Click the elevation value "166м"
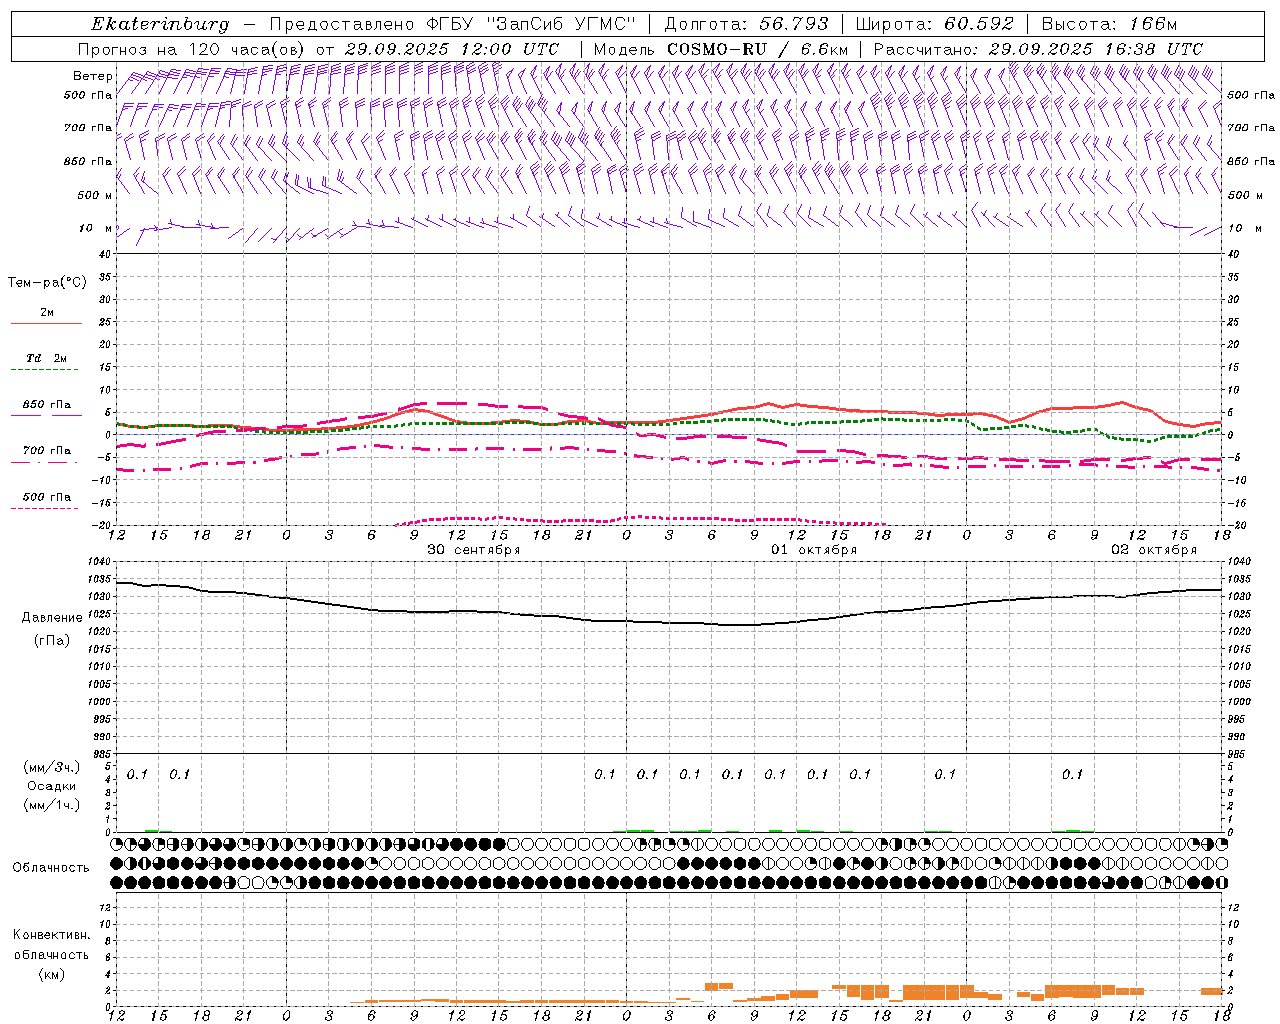The width and height of the screenshot is (1280, 1024). click(x=1152, y=24)
